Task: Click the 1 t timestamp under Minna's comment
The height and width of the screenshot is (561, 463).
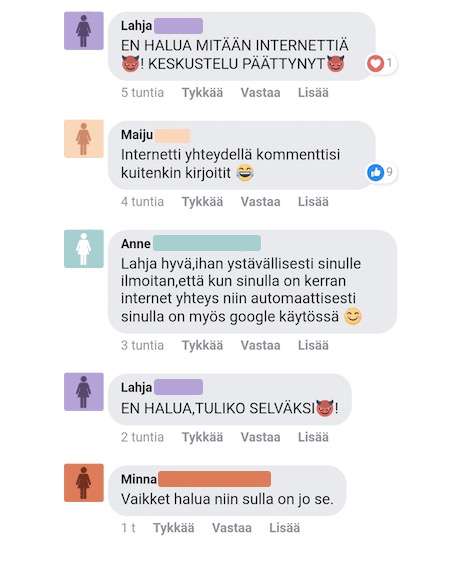Action: pyautogui.click(x=128, y=528)
